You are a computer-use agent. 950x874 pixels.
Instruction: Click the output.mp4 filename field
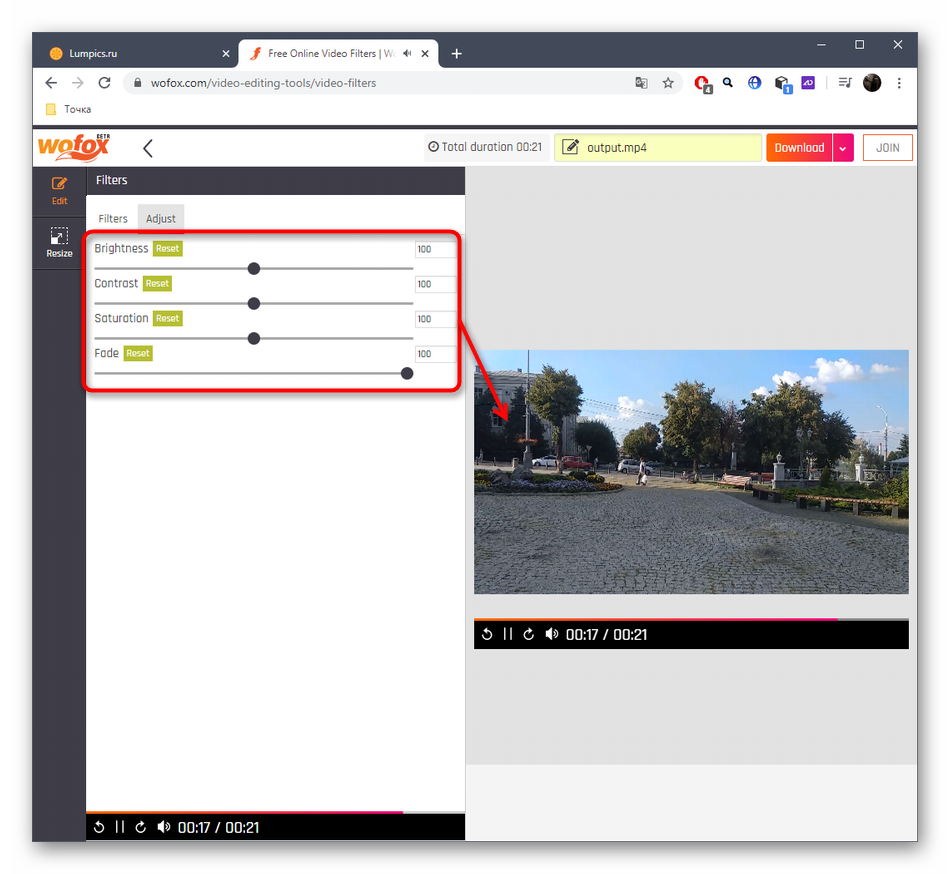(658, 148)
